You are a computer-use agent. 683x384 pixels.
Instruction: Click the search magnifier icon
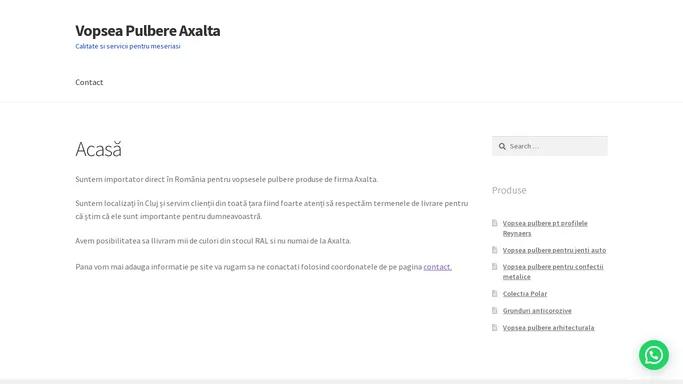502,146
